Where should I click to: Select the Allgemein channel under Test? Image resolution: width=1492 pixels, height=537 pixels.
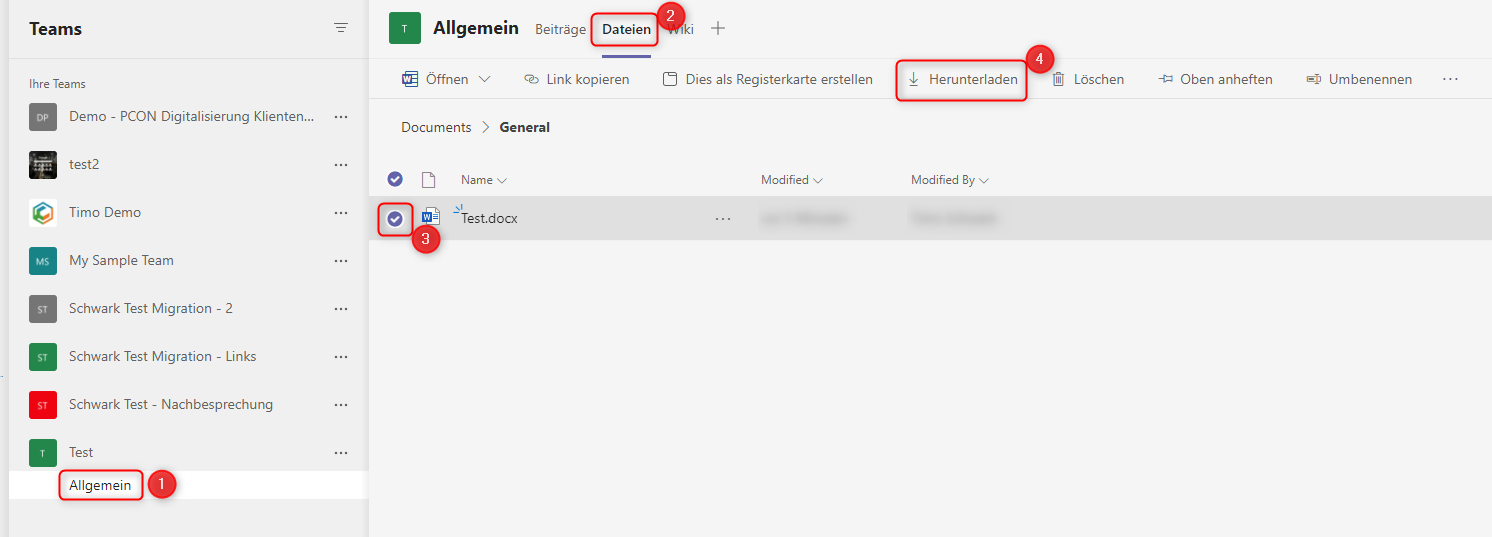[x=100, y=485]
